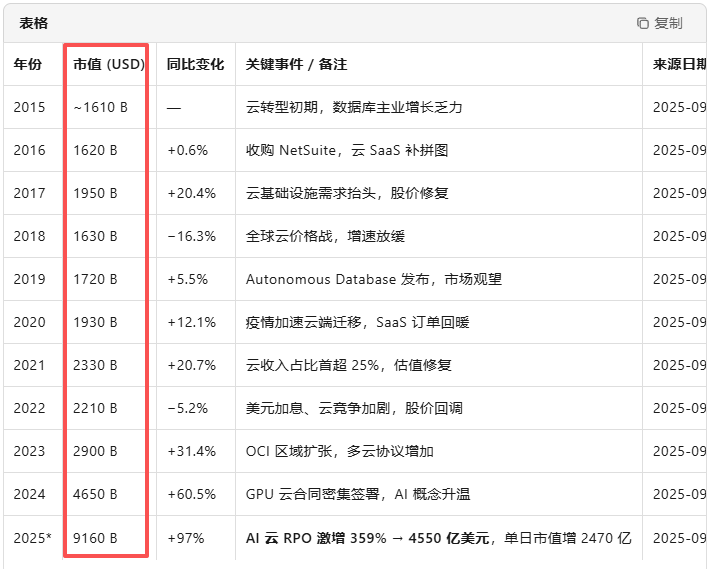Image resolution: width=713 pixels, height=569 pixels.
Task: Select the dash in 2015 同比变化 cell
Action: tap(174, 108)
